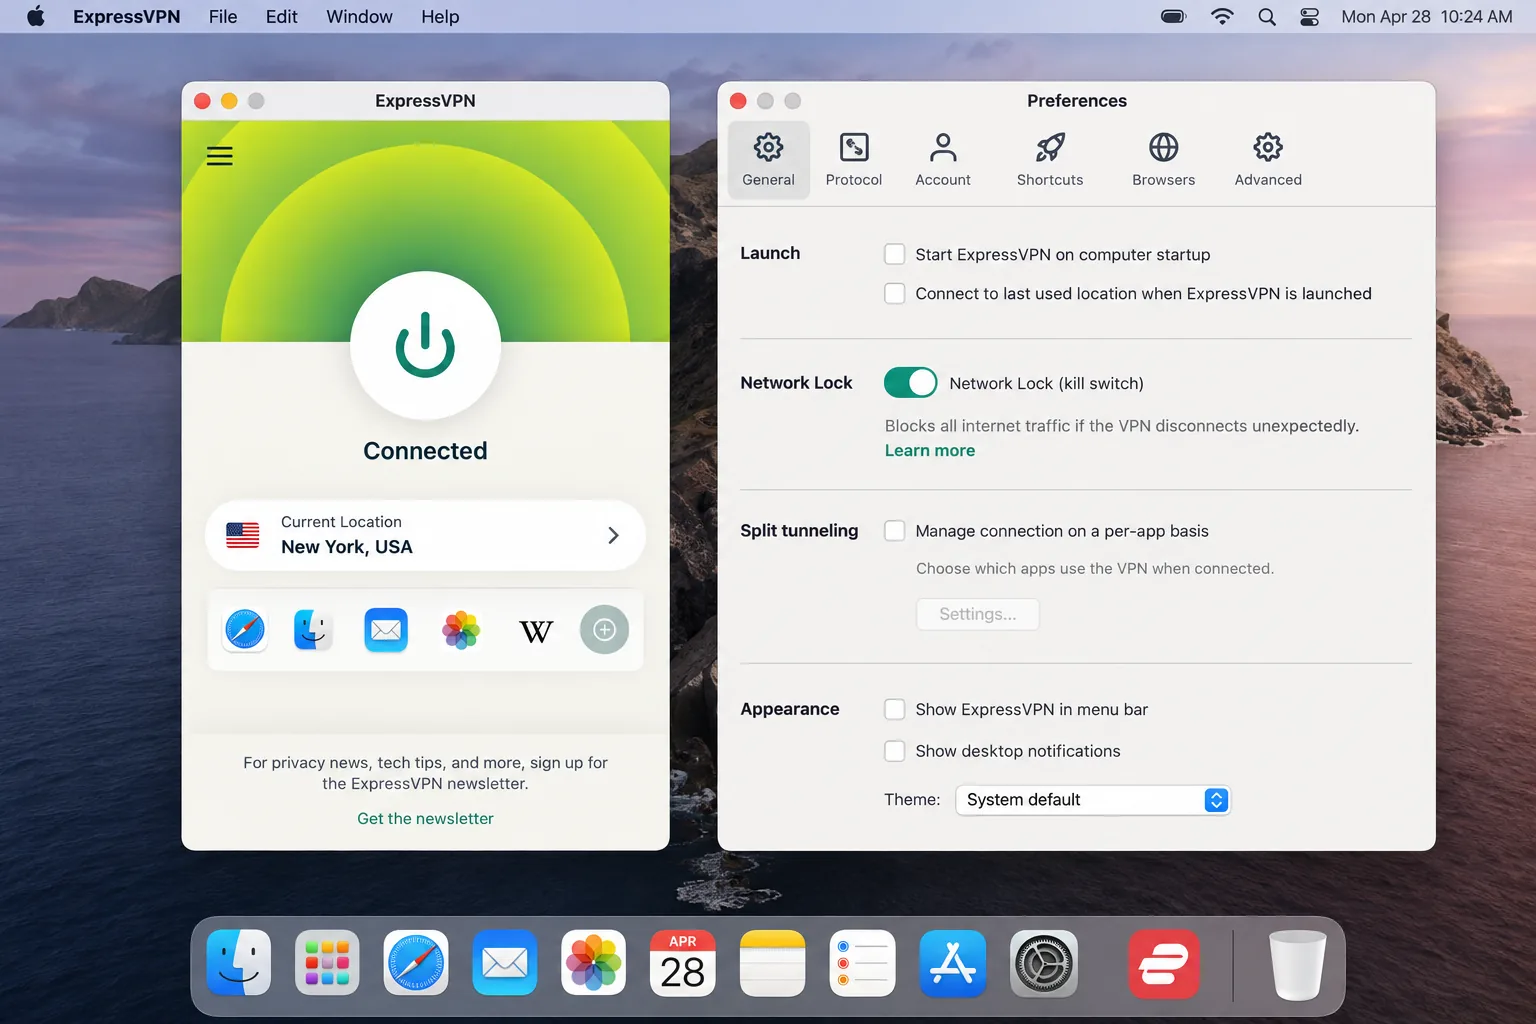Image resolution: width=1536 pixels, height=1024 pixels.
Task: Switch to the Account preferences tab
Action: [x=943, y=160]
